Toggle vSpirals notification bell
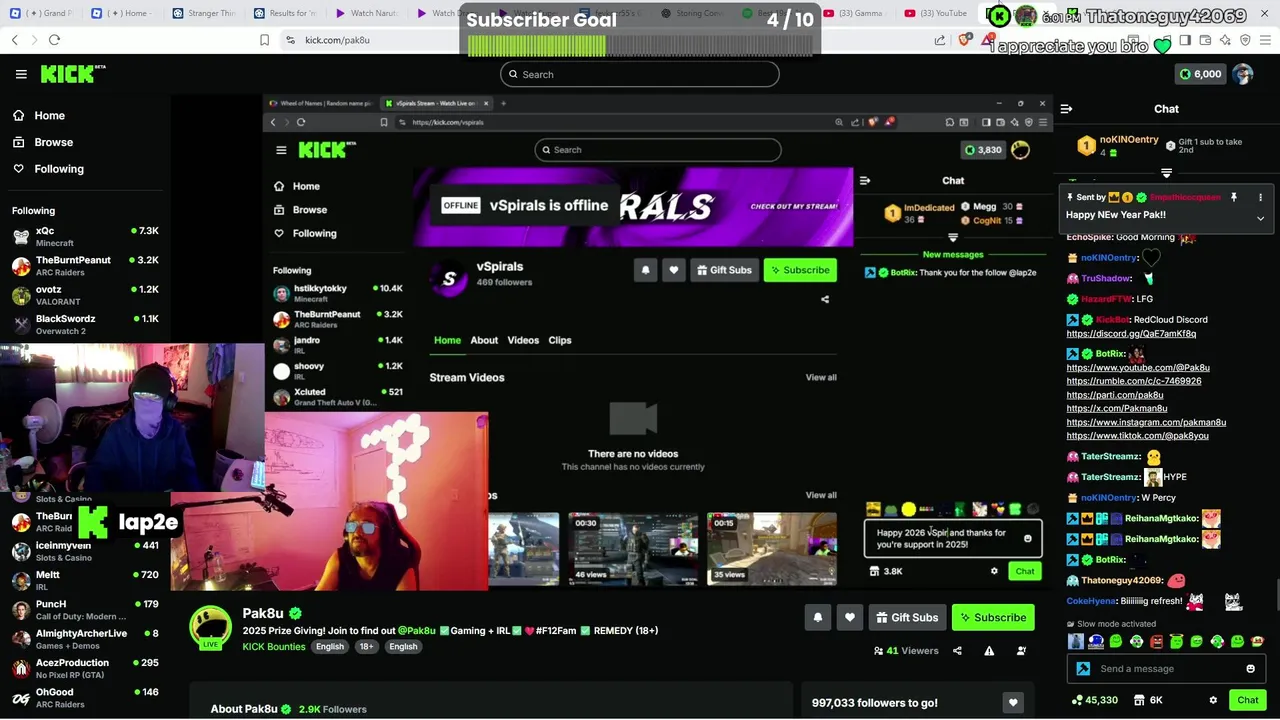This screenshot has width=1280, height=720. tap(645, 270)
